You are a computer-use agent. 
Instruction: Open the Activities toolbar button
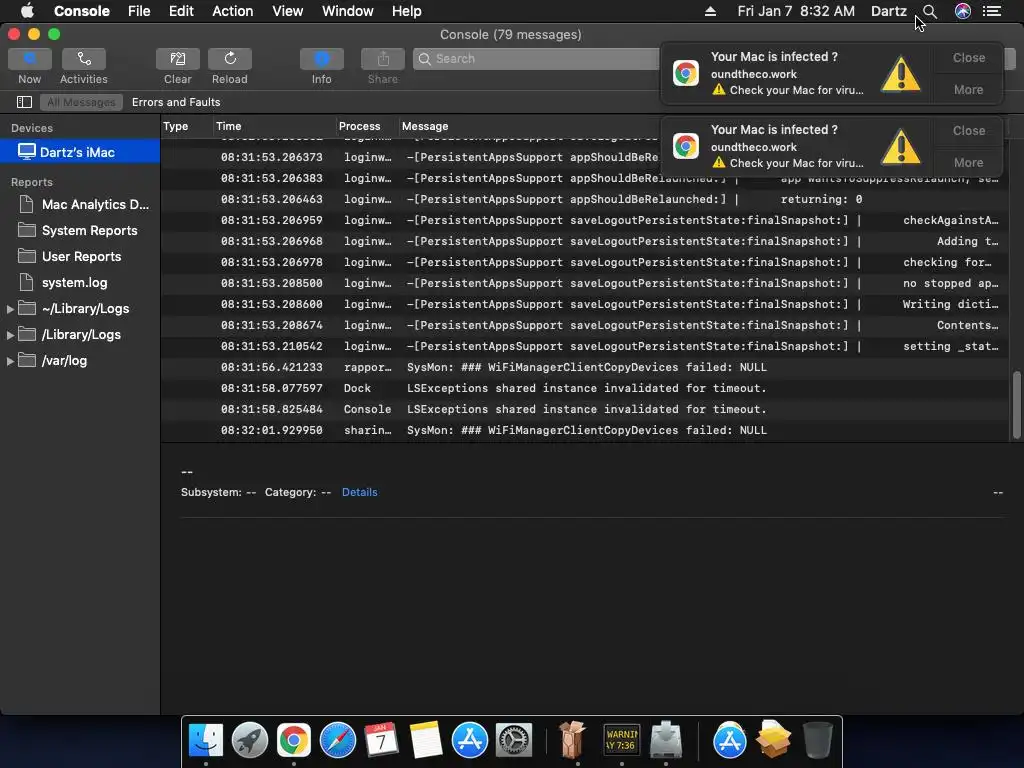tap(84, 59)
